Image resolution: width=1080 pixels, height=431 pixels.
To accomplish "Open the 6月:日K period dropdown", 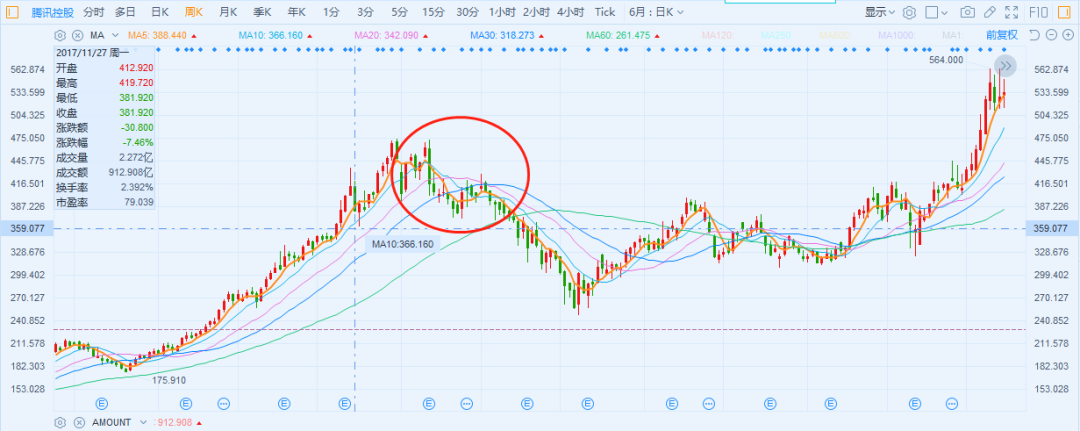I will coord(656,12).
